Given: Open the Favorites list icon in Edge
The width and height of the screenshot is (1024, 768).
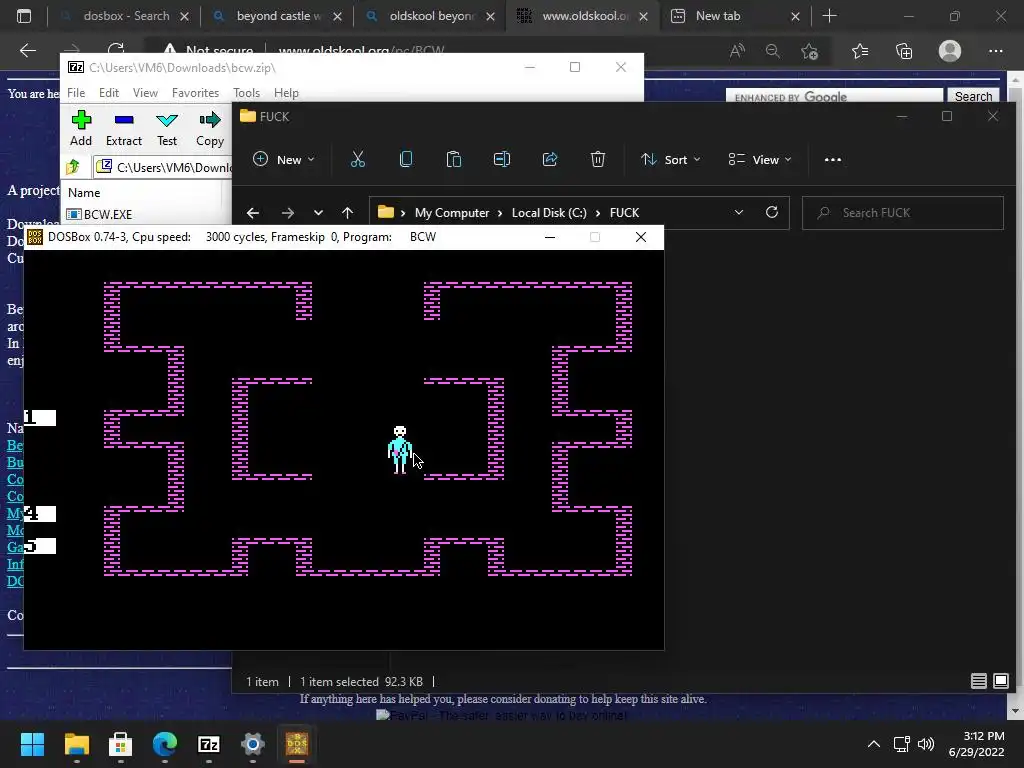Looking at the screenshot, I should (860, 51).
